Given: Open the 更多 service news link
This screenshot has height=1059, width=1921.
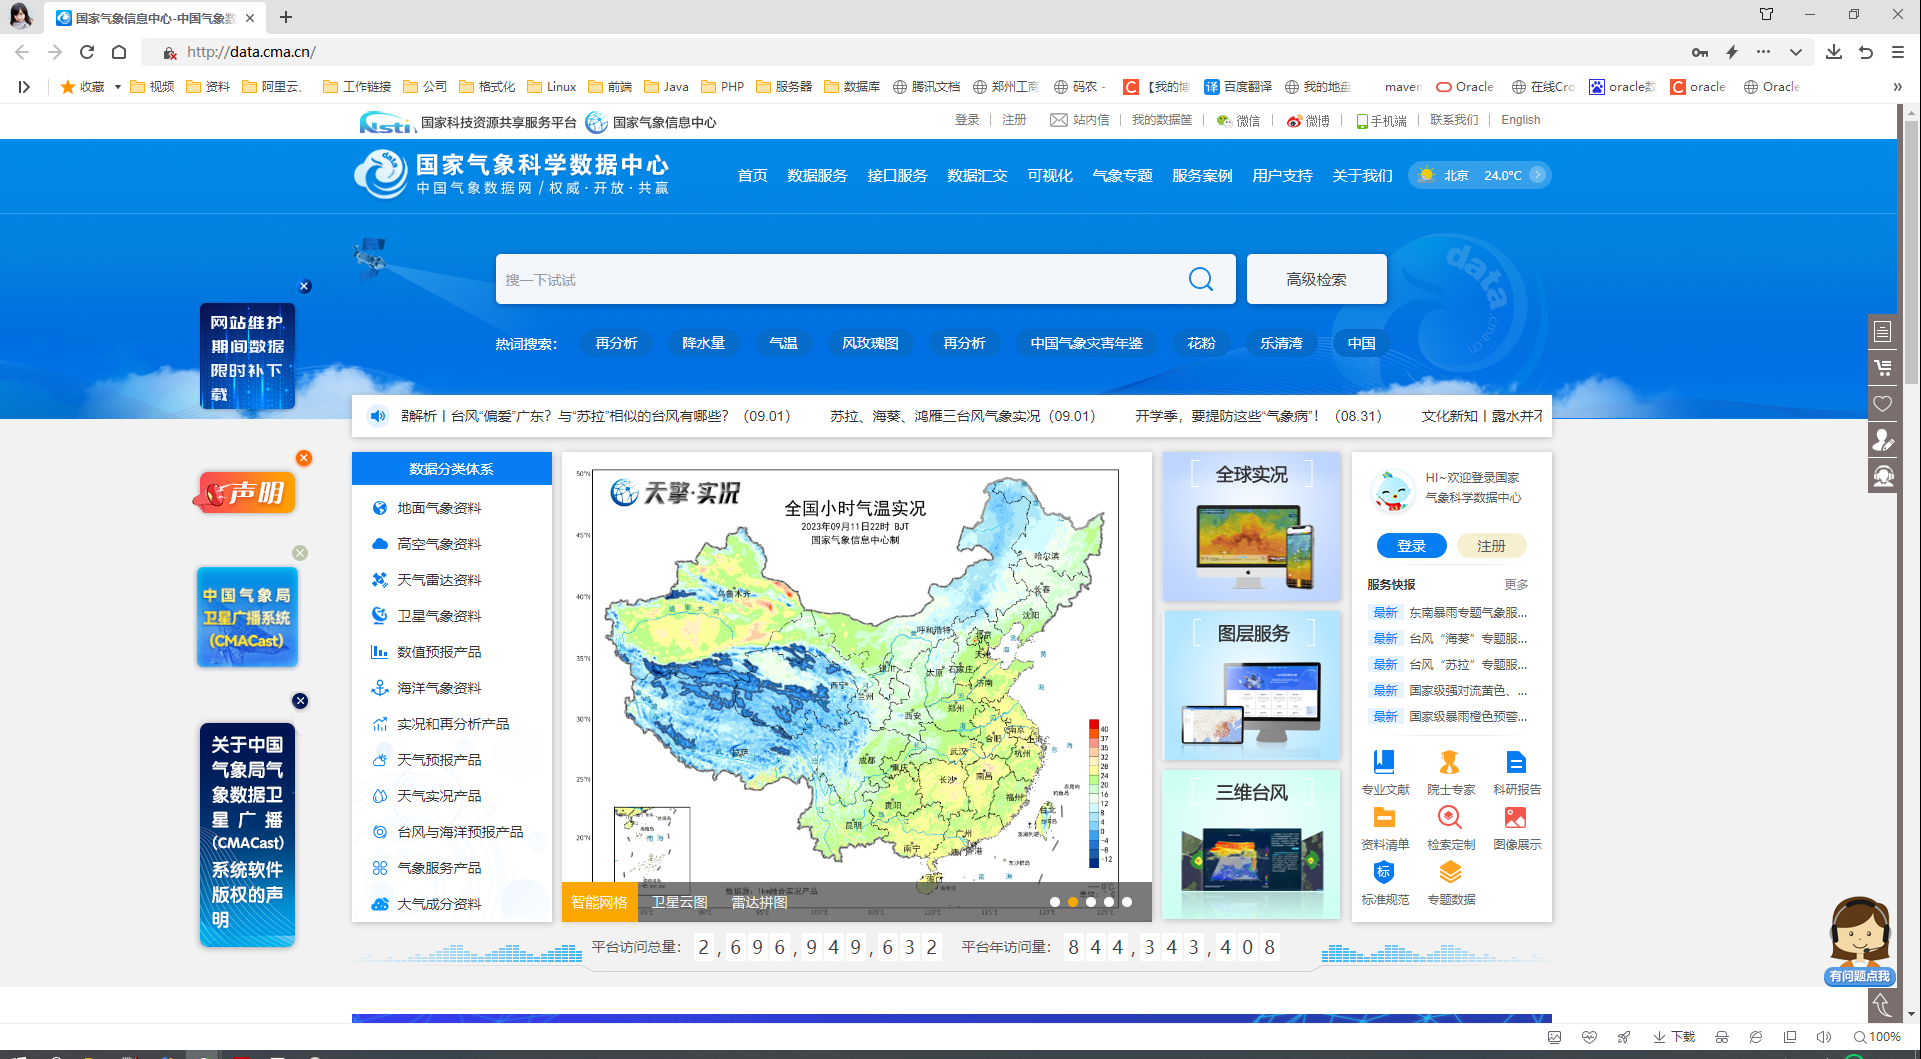Looking at the screenshot, I should (1516, 585).
